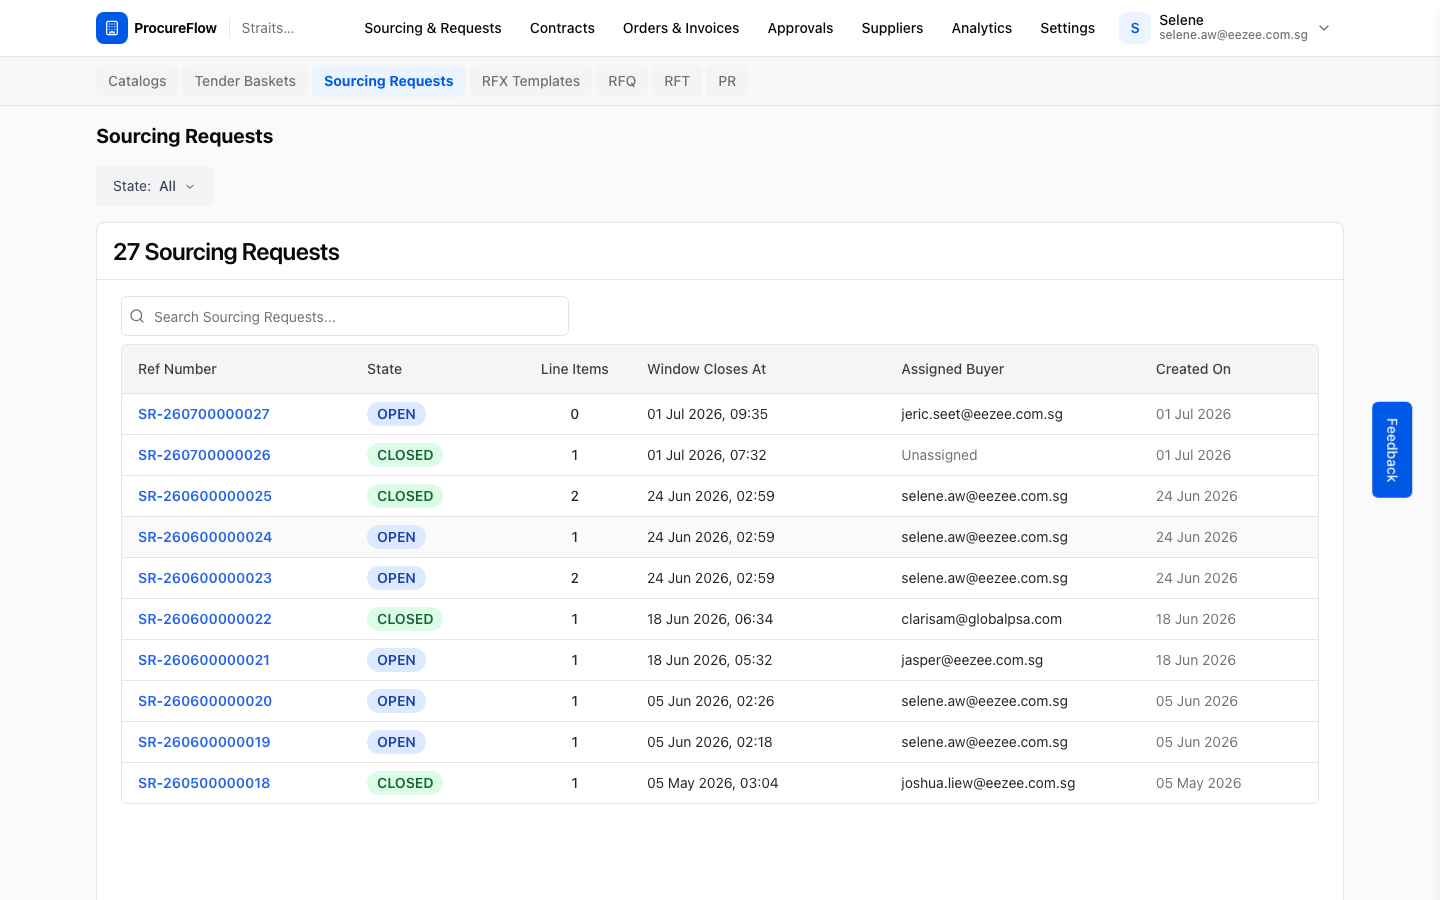The image size is (1440, 900).
Task: Go to Approvals
Action: [x=800, y=28]
